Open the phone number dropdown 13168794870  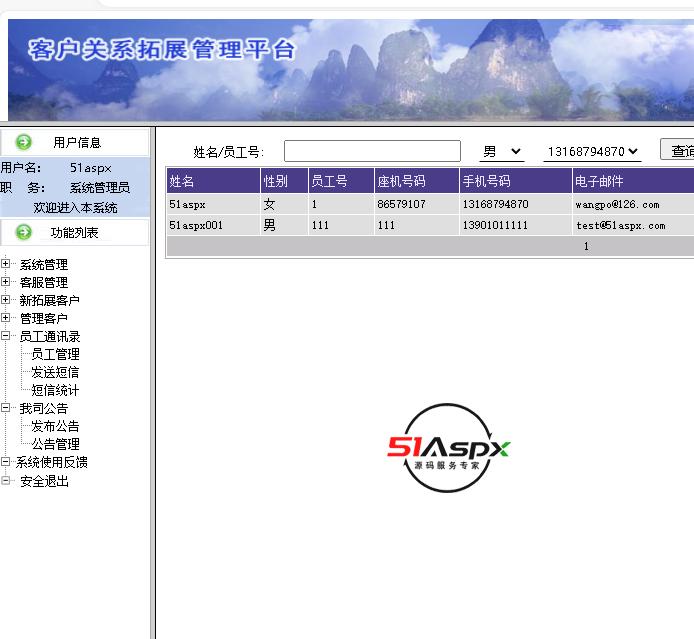(x=592, y=152)
